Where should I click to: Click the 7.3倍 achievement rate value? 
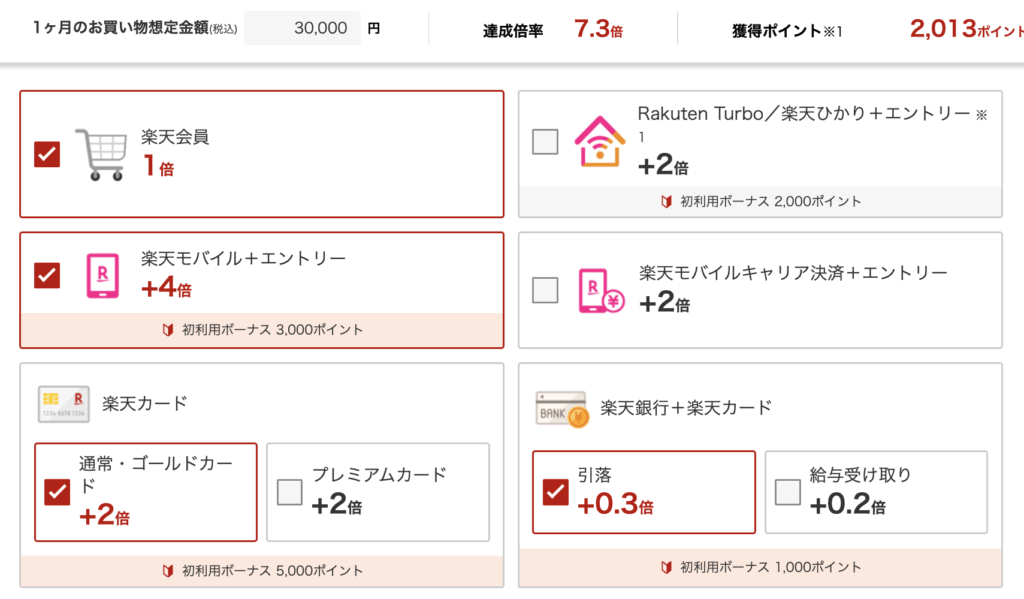point(598,29)
